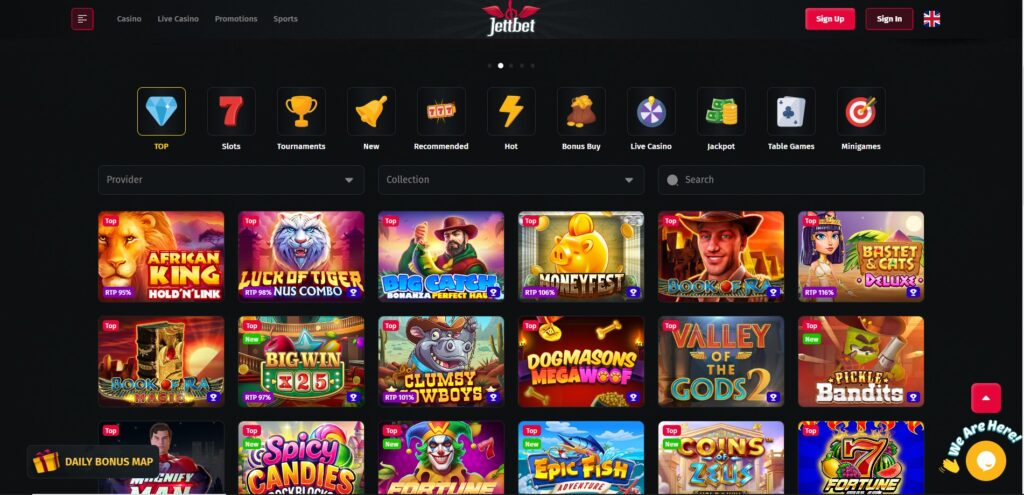
Task: Select the Tournaments trophy icon
Action: (x=301, y=112)
